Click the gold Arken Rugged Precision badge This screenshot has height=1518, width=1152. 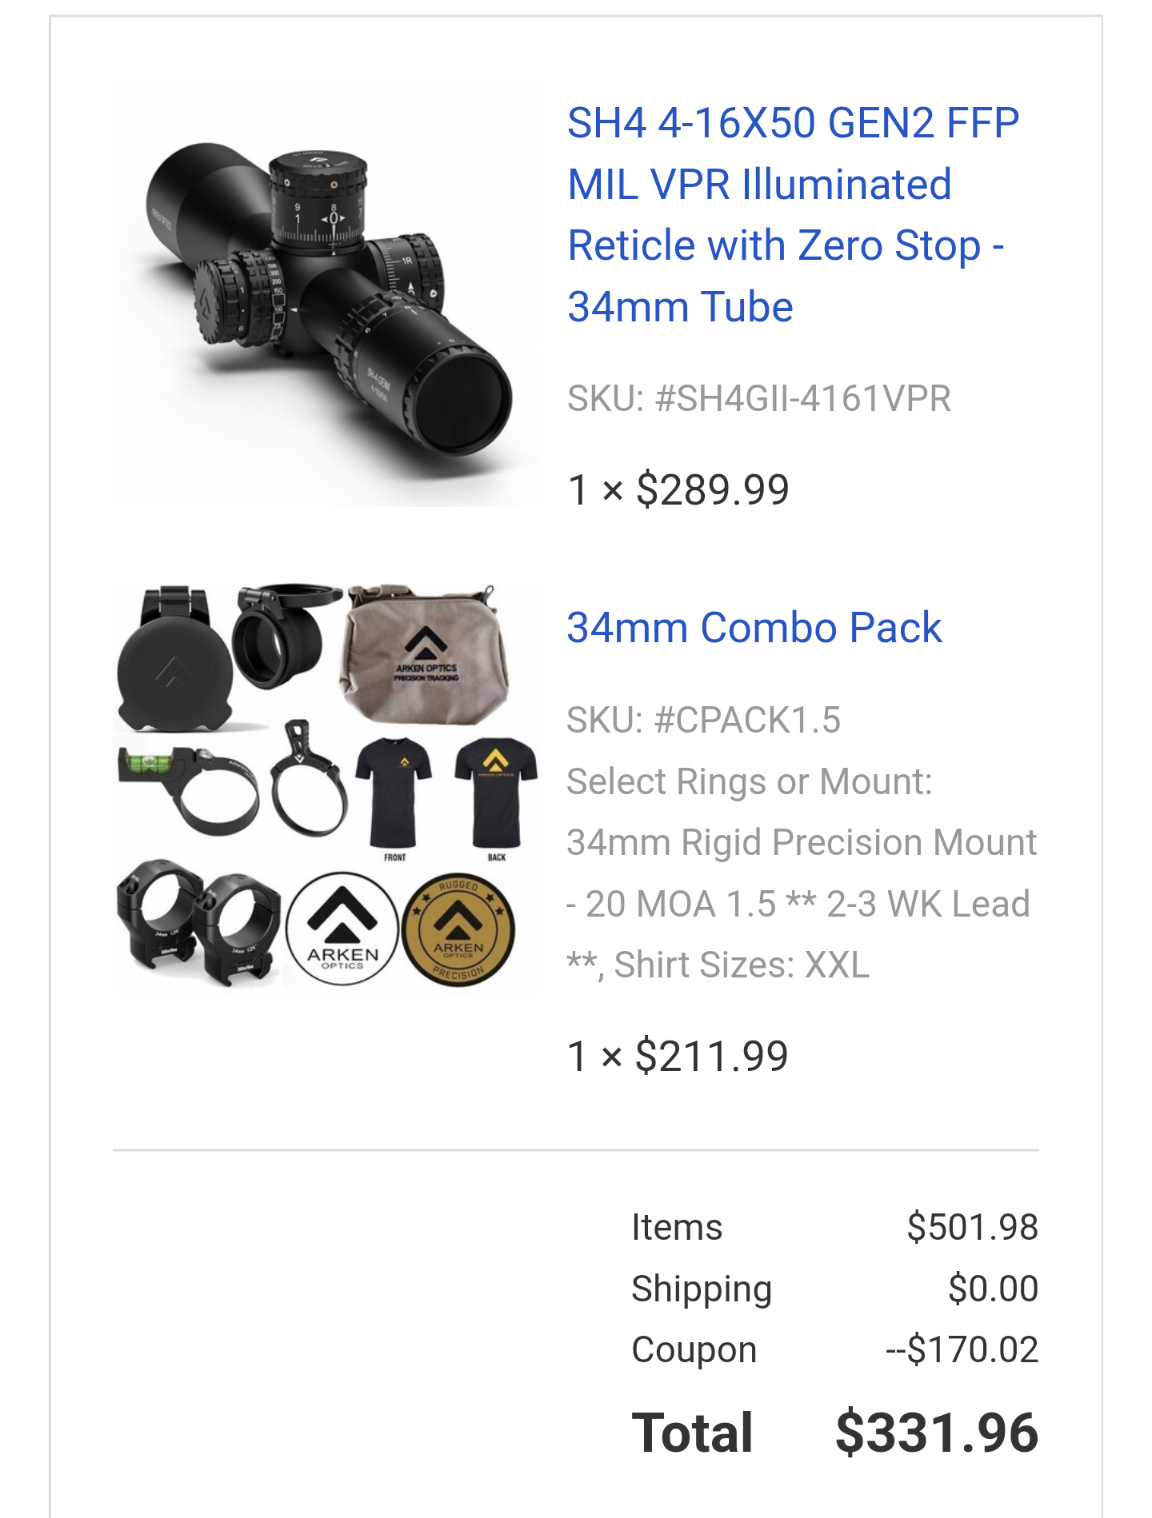click(x=458, y=930)
